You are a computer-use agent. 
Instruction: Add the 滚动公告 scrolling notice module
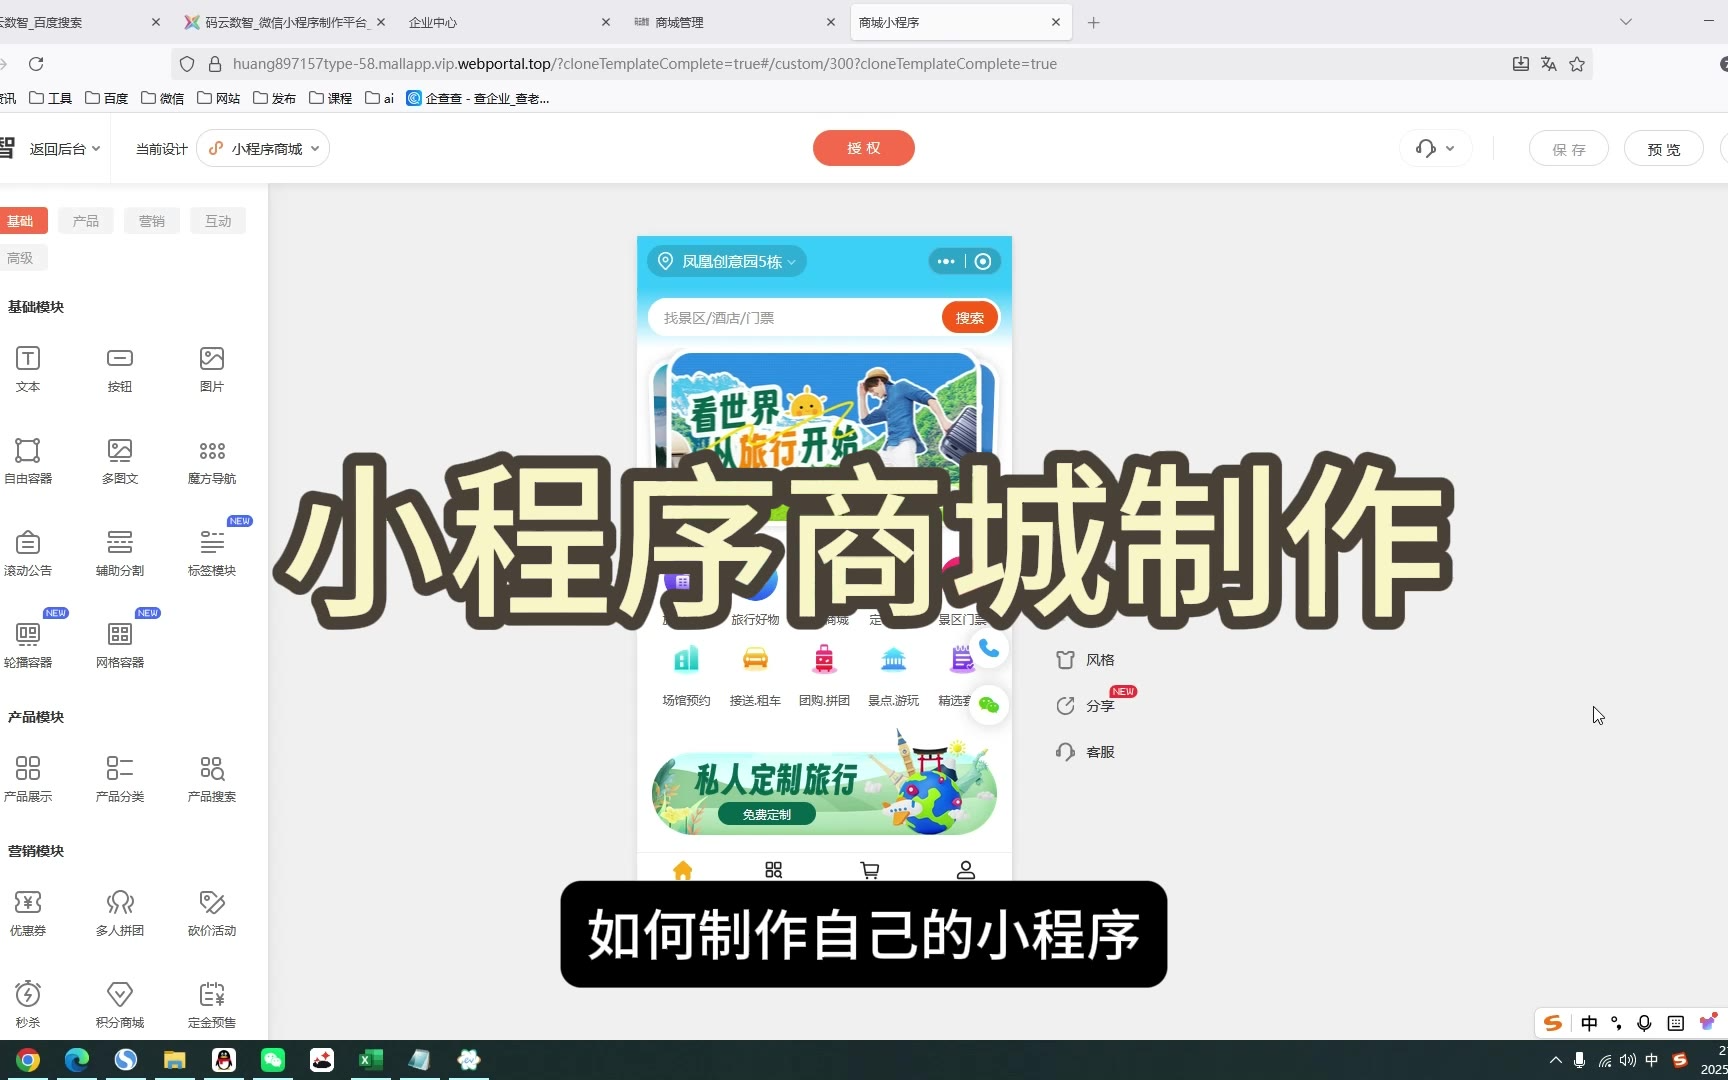coord(28,552)
